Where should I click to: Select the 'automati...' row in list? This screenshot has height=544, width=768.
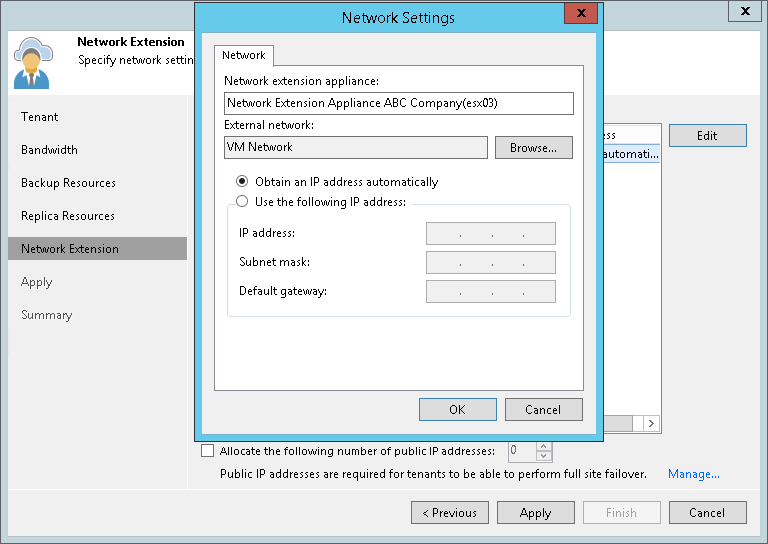[631, 154]
